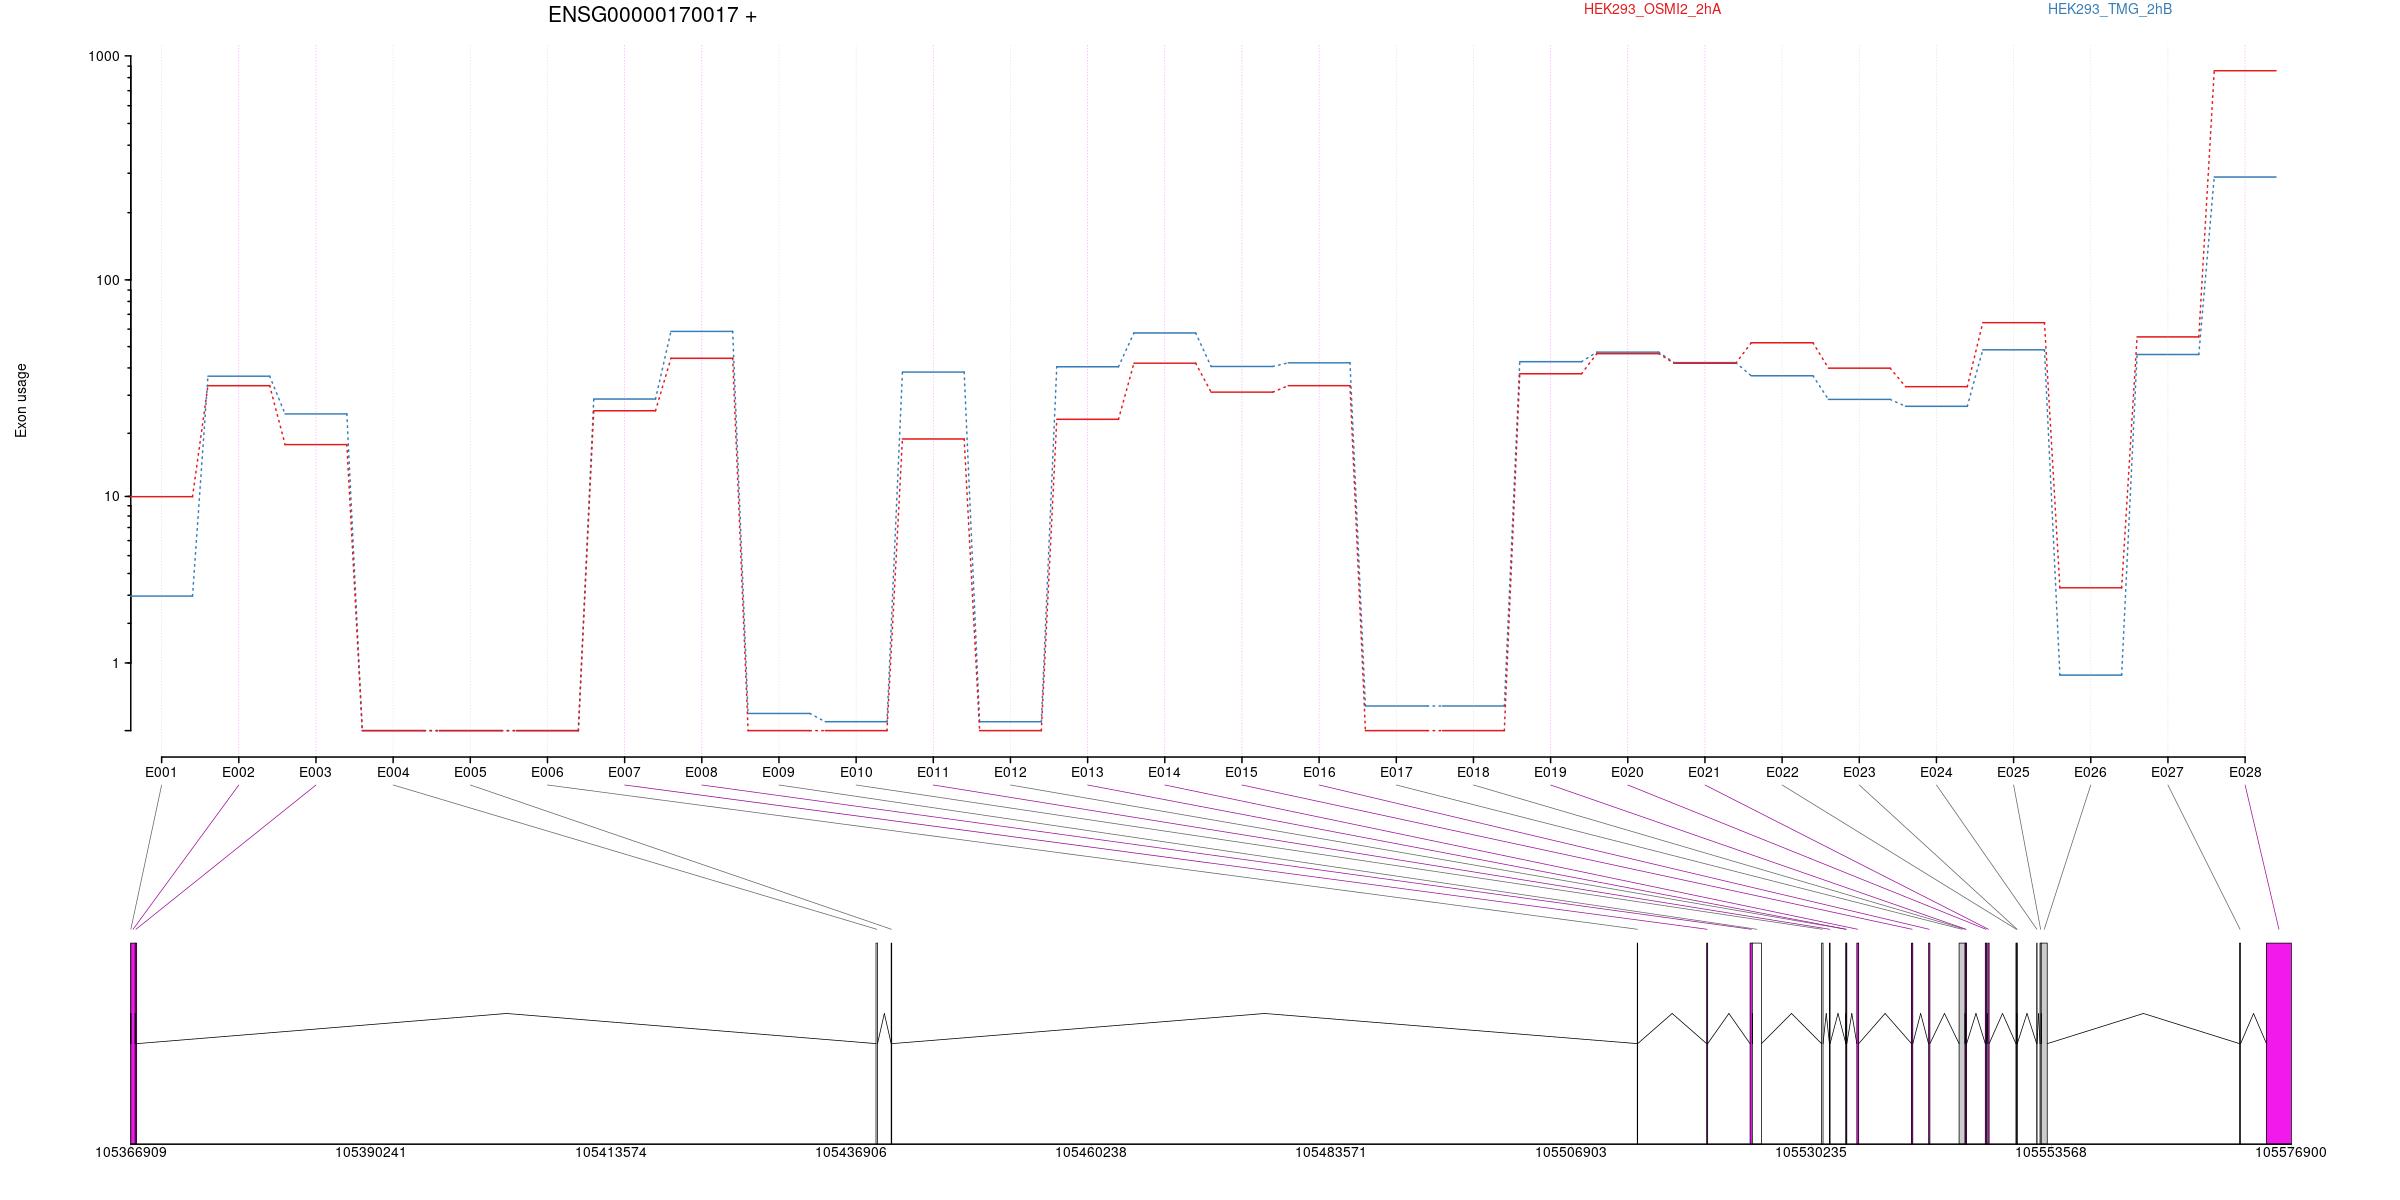Click exon label E004
This screenshot has width=2400, height=1200.
(x=393, y=772)
